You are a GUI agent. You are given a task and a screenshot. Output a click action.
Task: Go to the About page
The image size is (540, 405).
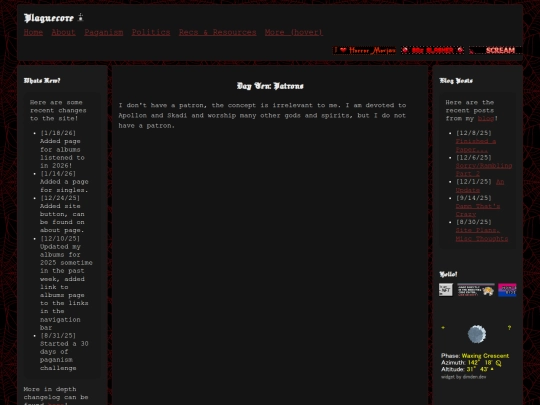(x=63, y=32)
